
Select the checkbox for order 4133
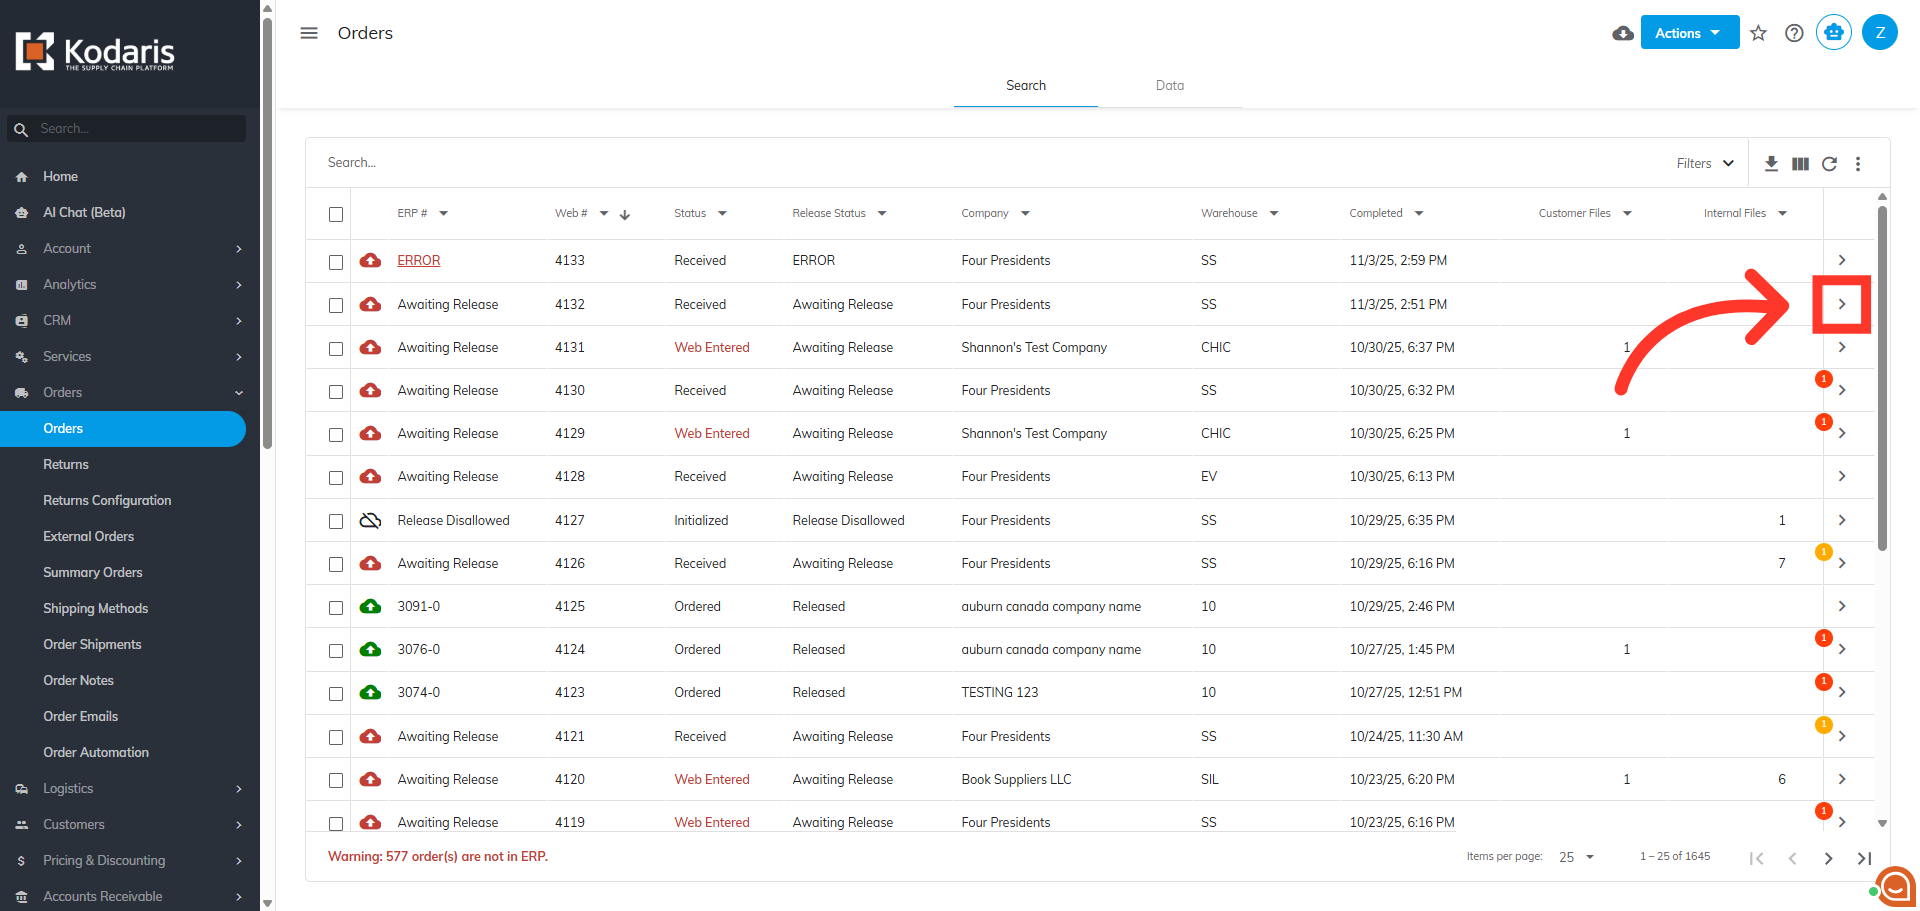(x=336, y=262)
